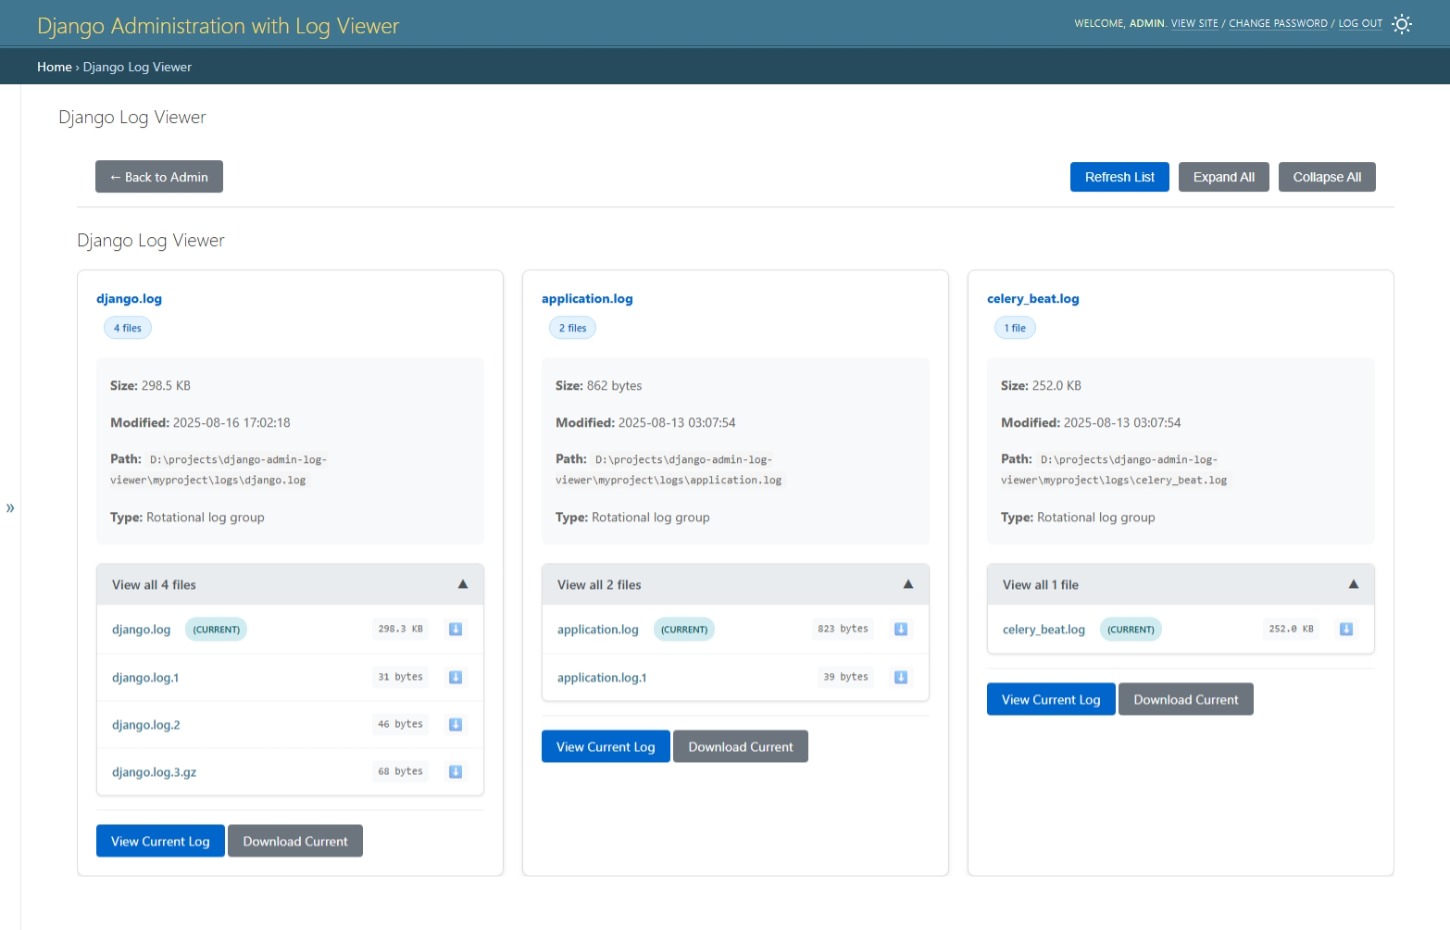
Task: Download django.log.2 file icon
Action: pyautogui.click(x=455, y=724)
